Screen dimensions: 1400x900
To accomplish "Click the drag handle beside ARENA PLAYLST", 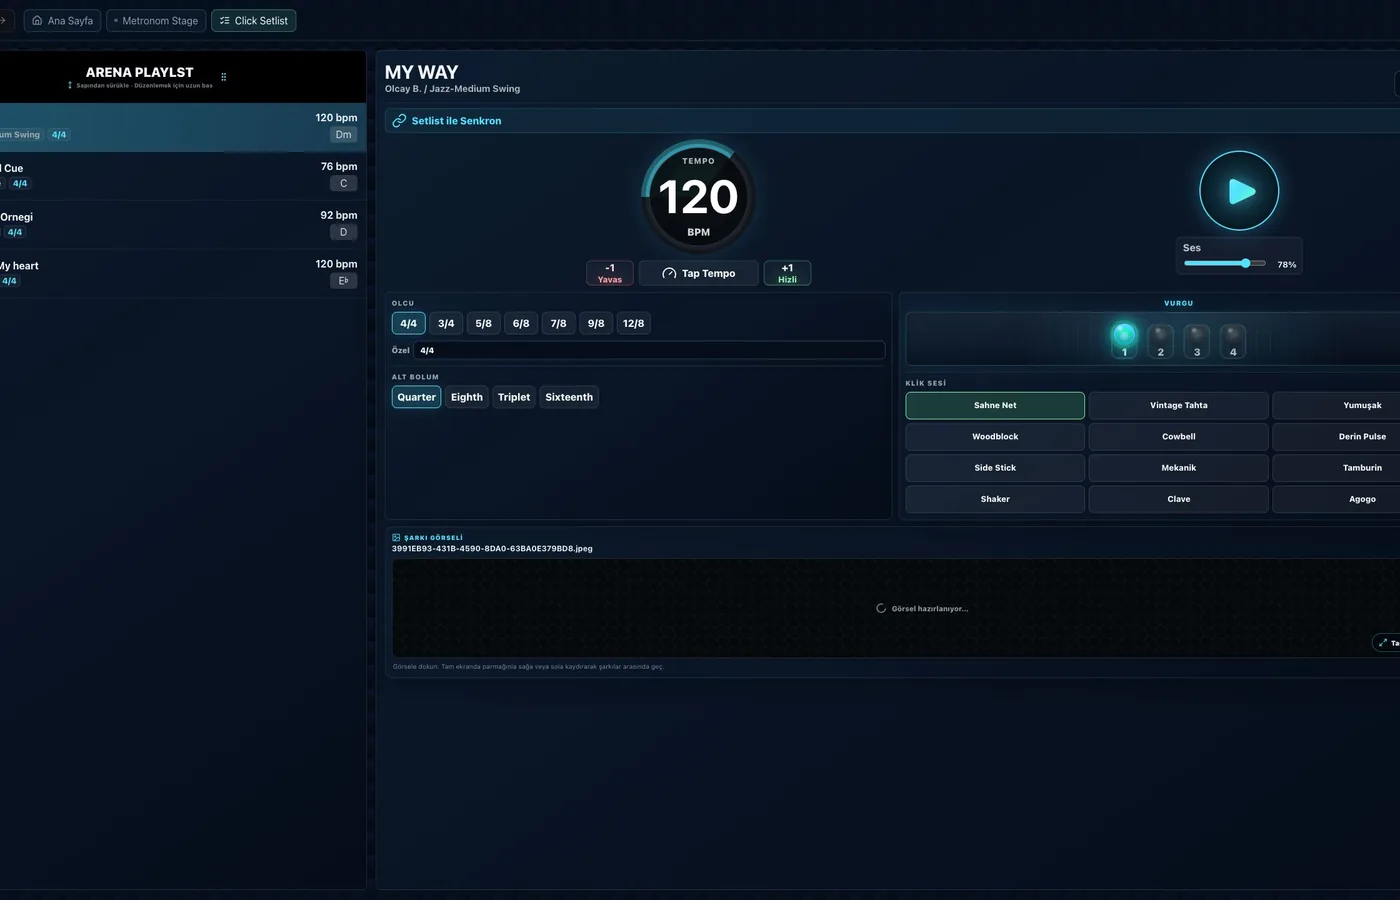I will 223,77.
